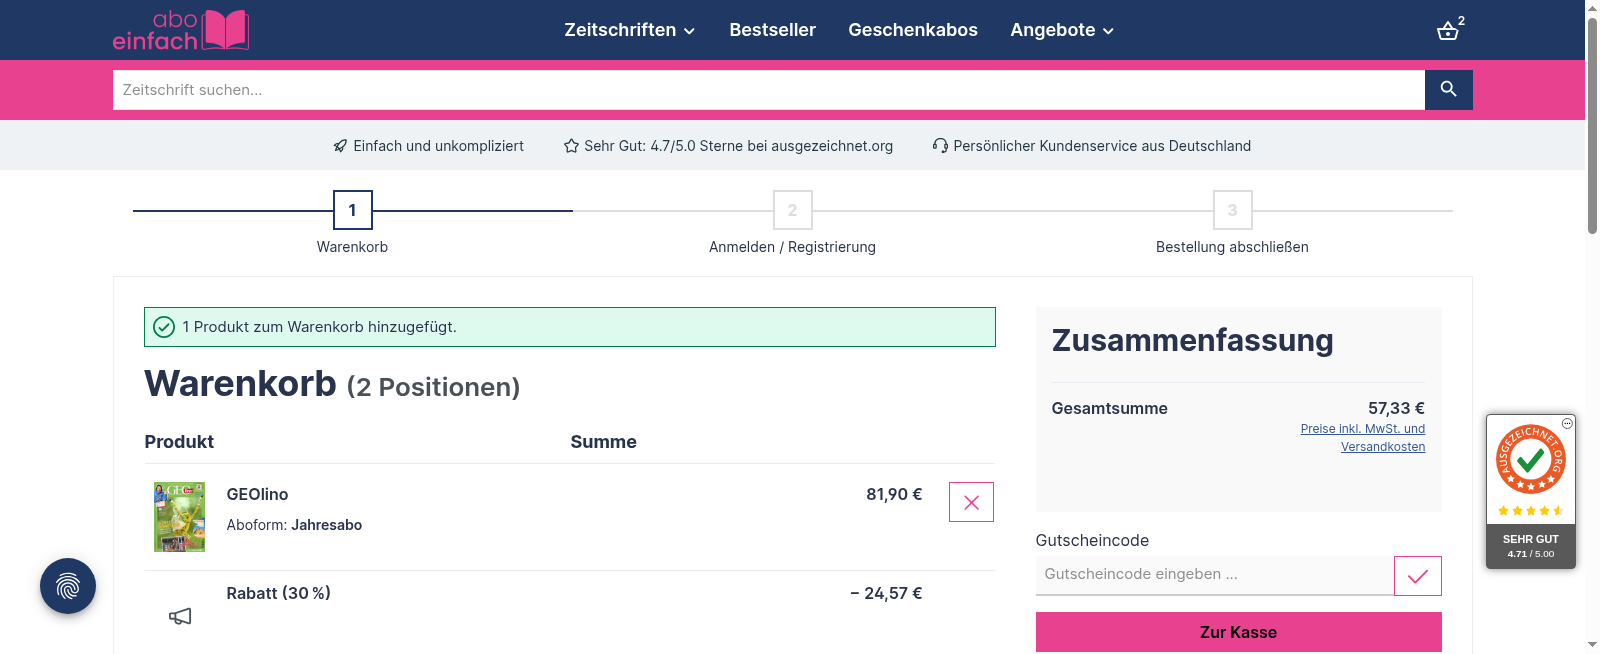The image size is (1600, 654).
Task: Click the Zur Kasse button
Action: [x=1238, y=632]
